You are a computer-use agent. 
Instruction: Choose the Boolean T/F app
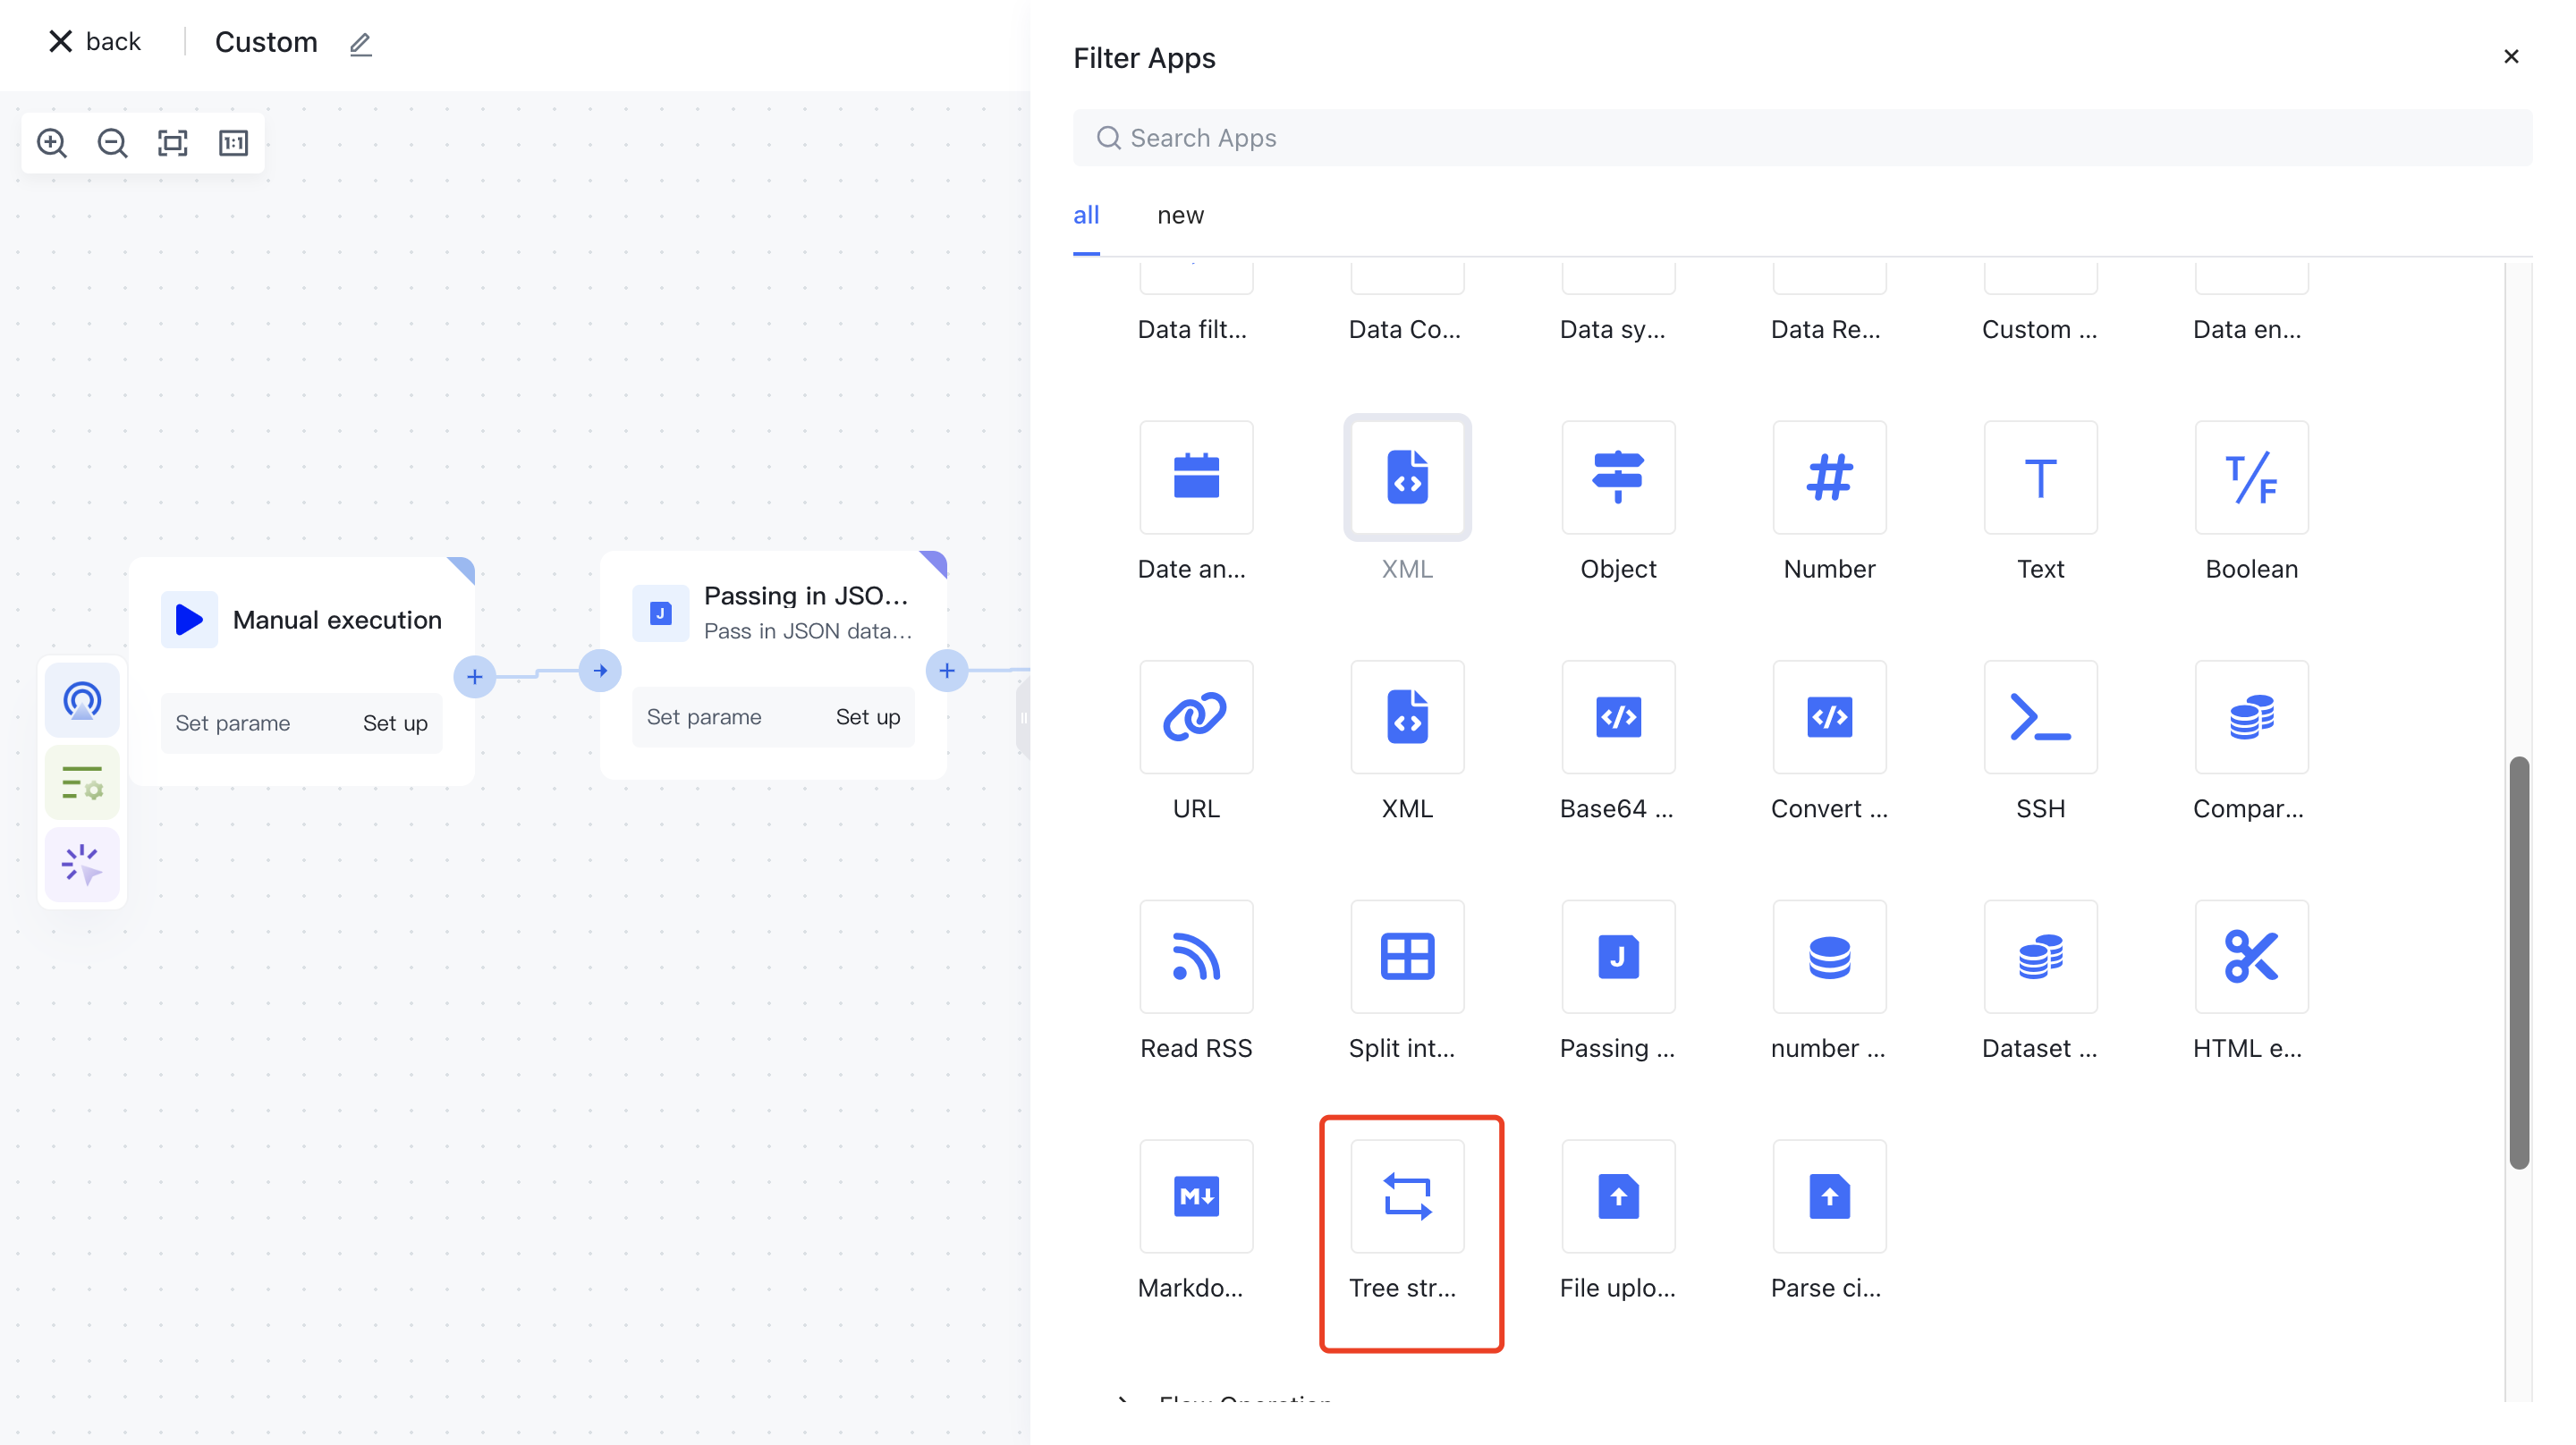coord(2251,478)
